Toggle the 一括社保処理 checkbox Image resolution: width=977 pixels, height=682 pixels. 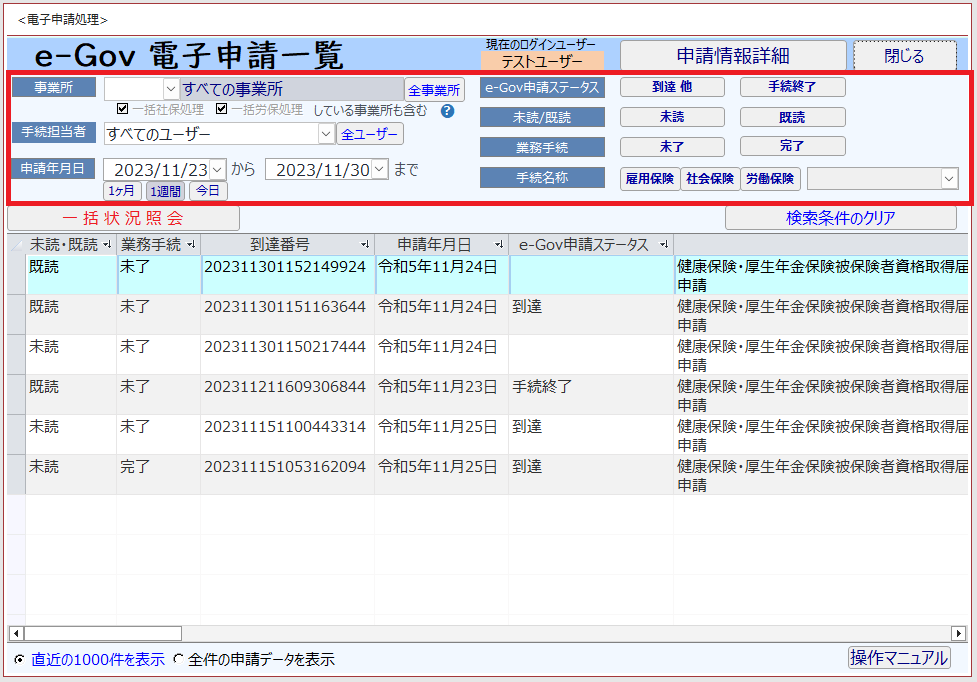tap(122, 110)
